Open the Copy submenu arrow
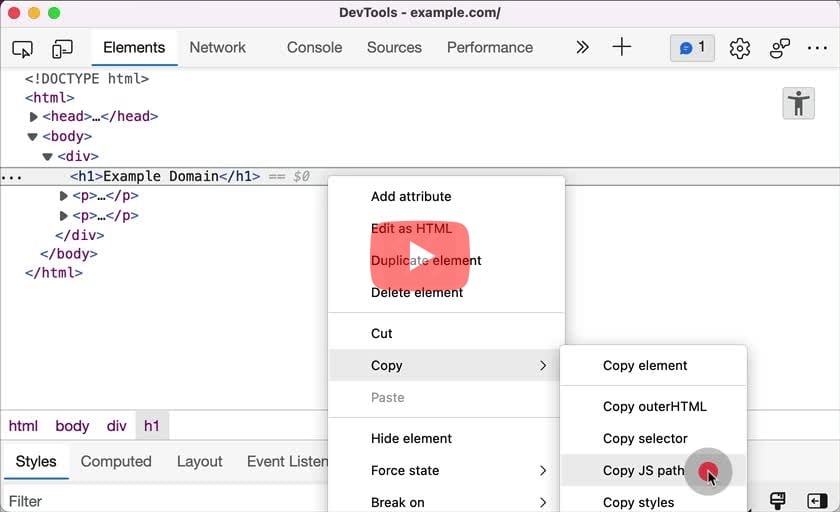 click(543, 366)
